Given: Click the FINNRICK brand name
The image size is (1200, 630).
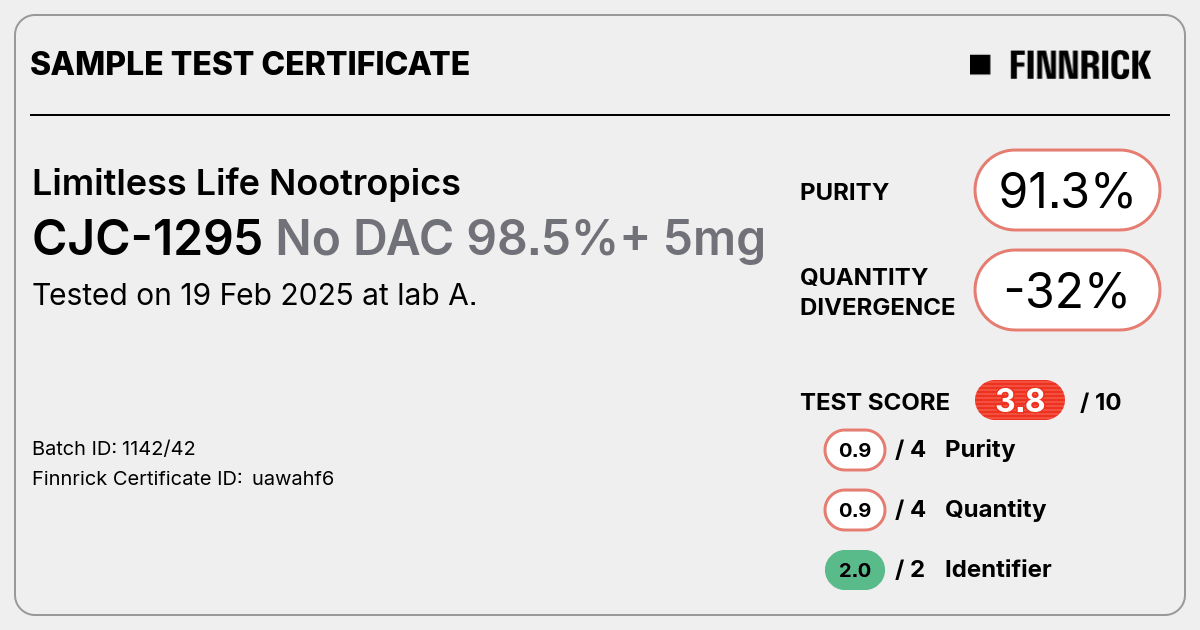Looking at the screenshot, I should pos(1080,65).
